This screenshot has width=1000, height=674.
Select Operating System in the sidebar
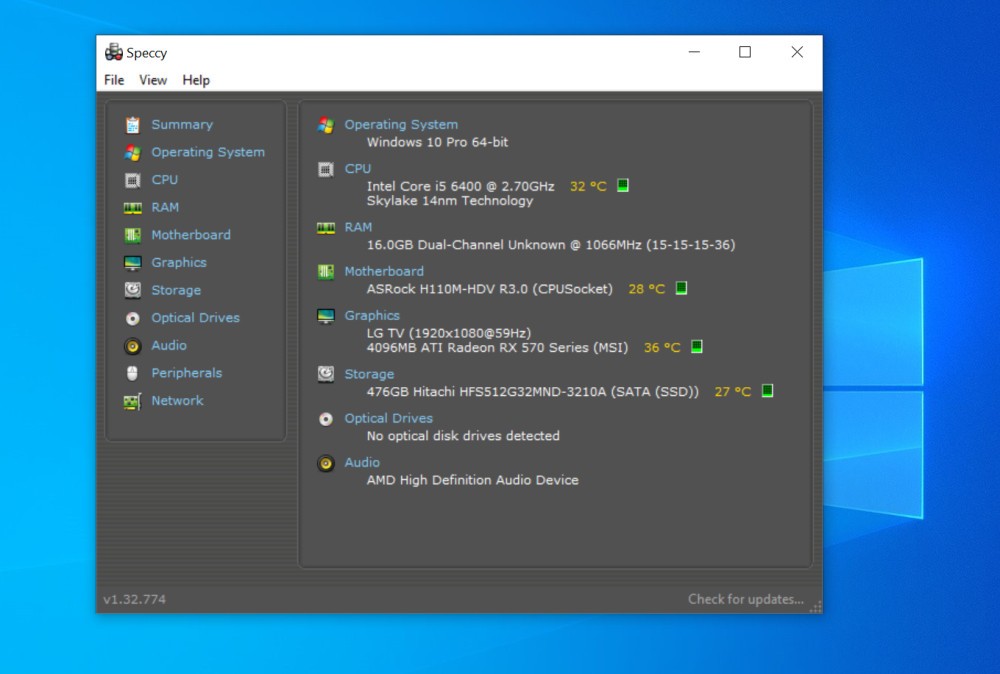[208, 152]
